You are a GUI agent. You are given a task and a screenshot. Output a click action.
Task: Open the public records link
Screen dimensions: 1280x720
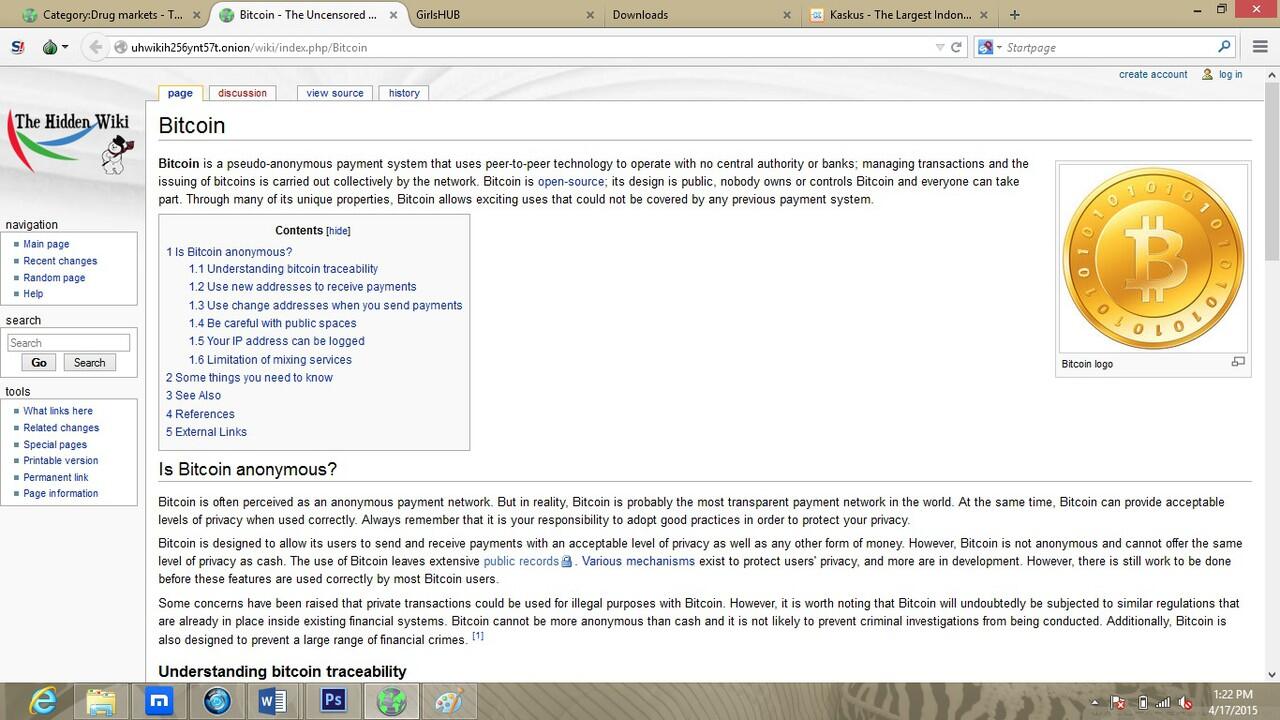pos(521,561)
